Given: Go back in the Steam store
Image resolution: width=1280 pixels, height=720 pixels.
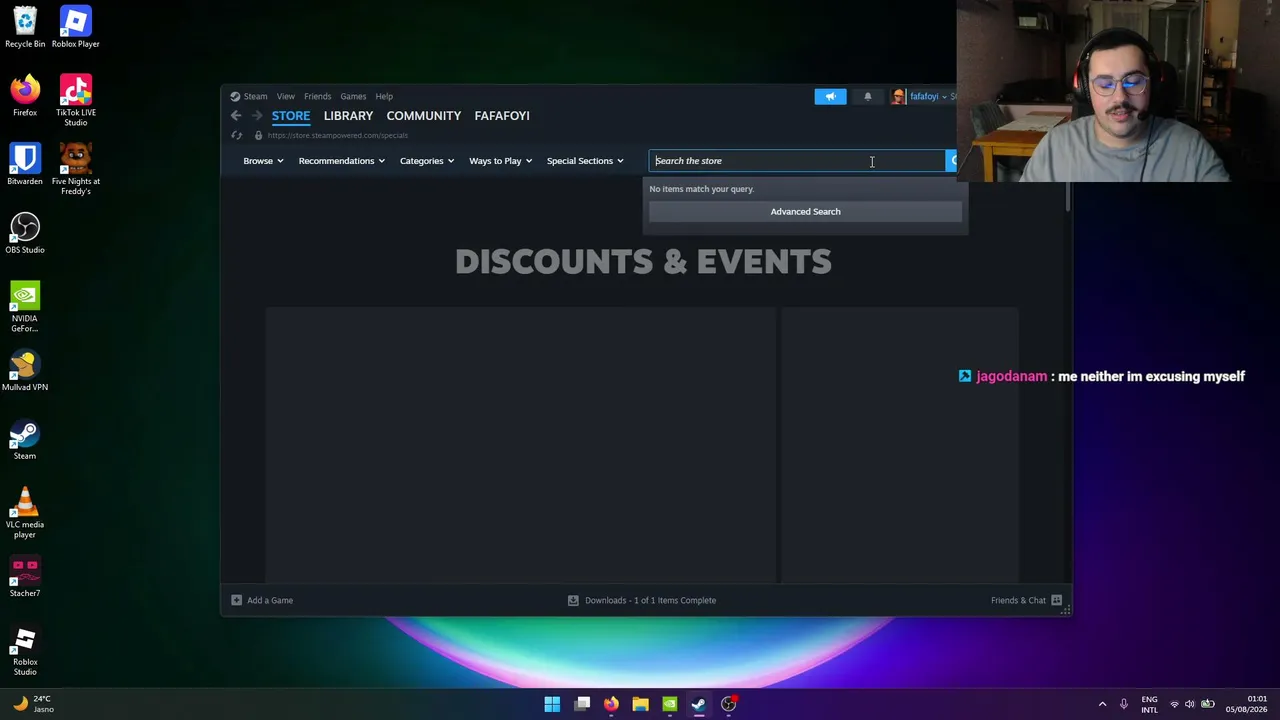Looking at the screenshot, I should click(236, 116).
